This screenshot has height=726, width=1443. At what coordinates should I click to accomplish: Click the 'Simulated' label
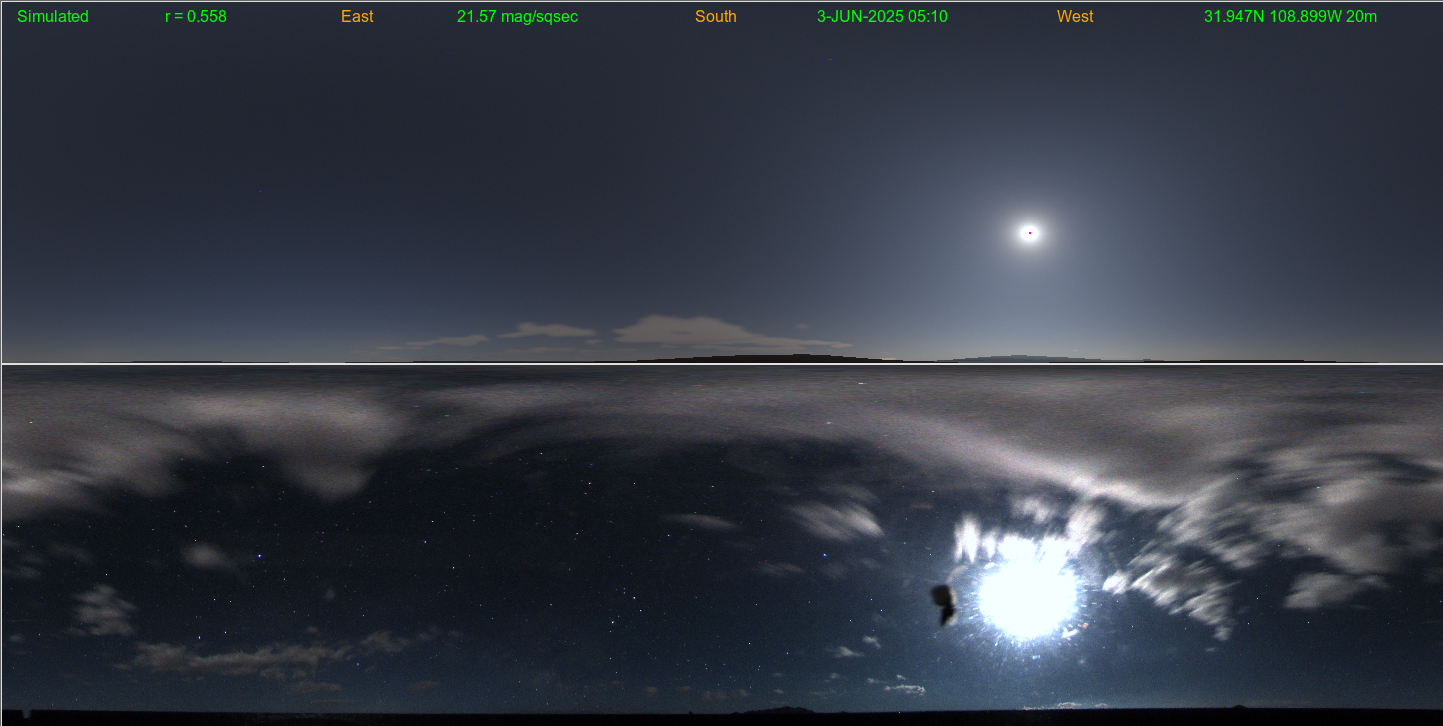click(53, 17)
